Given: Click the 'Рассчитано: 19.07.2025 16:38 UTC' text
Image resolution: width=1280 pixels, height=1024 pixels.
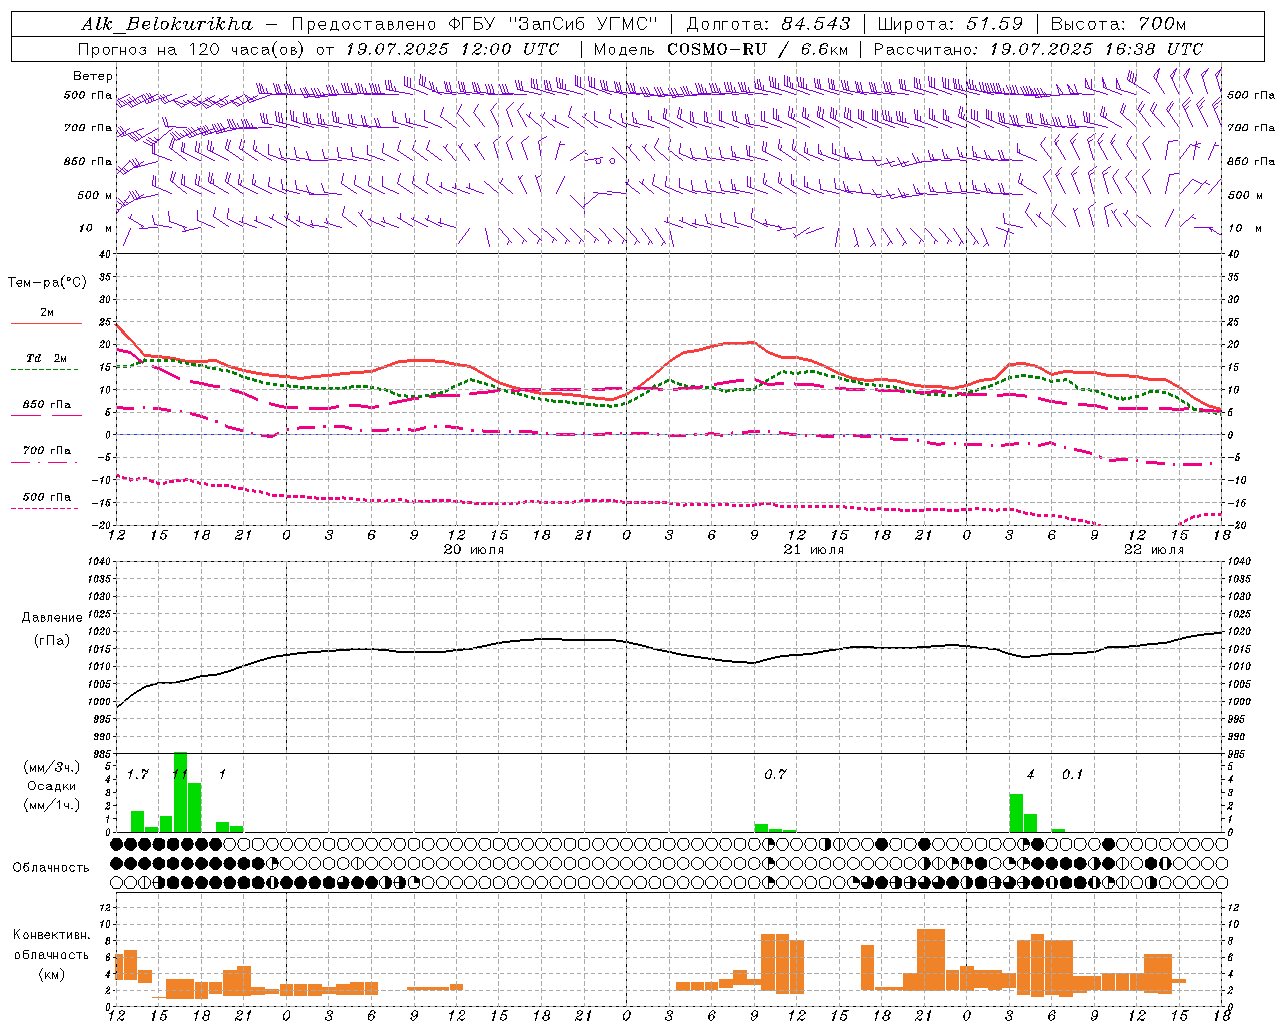Looking at the screenshot, I should pyautogui.click(x=1038, y=49).
